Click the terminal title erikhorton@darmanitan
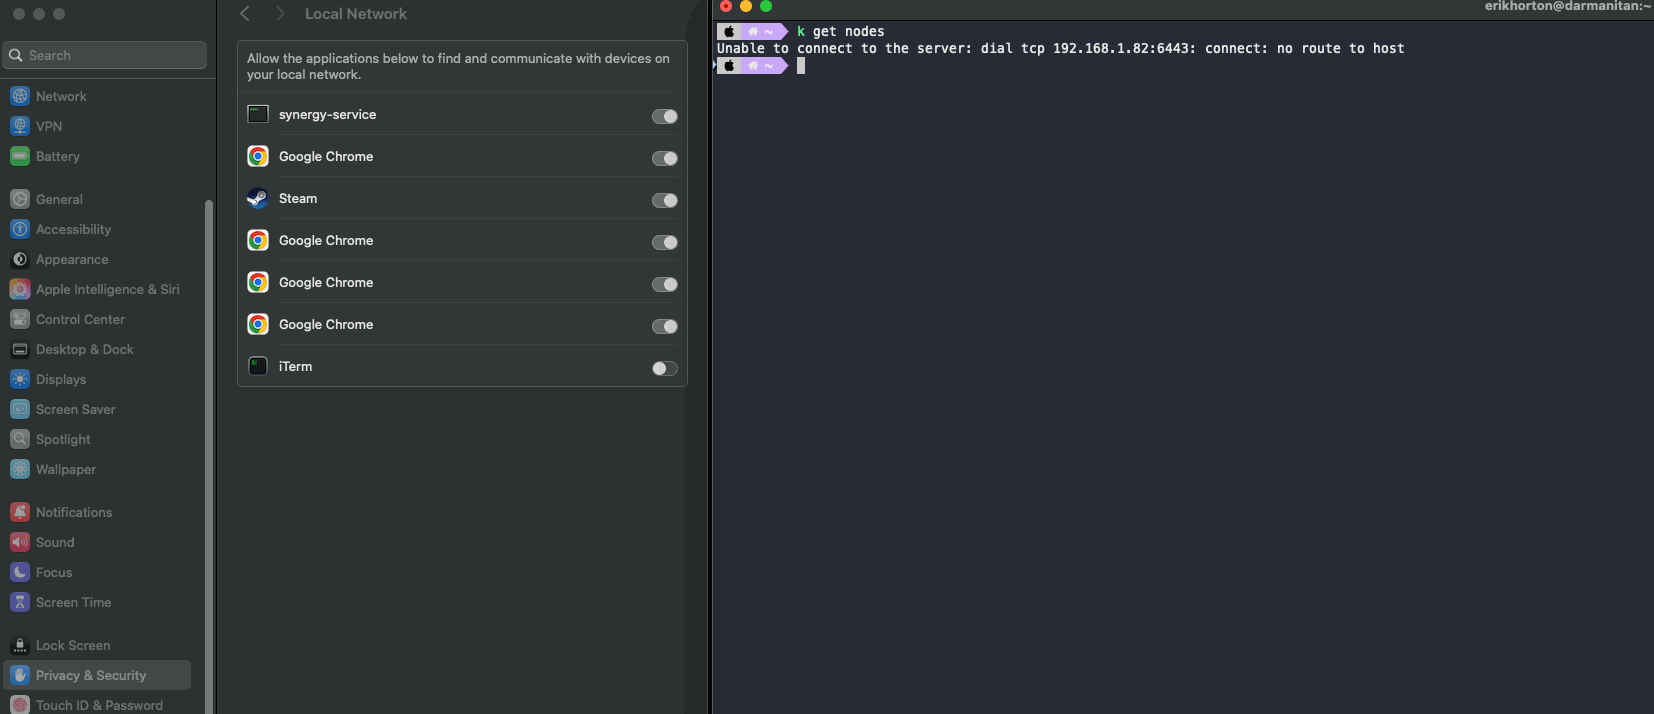 tap(1567, 6)
